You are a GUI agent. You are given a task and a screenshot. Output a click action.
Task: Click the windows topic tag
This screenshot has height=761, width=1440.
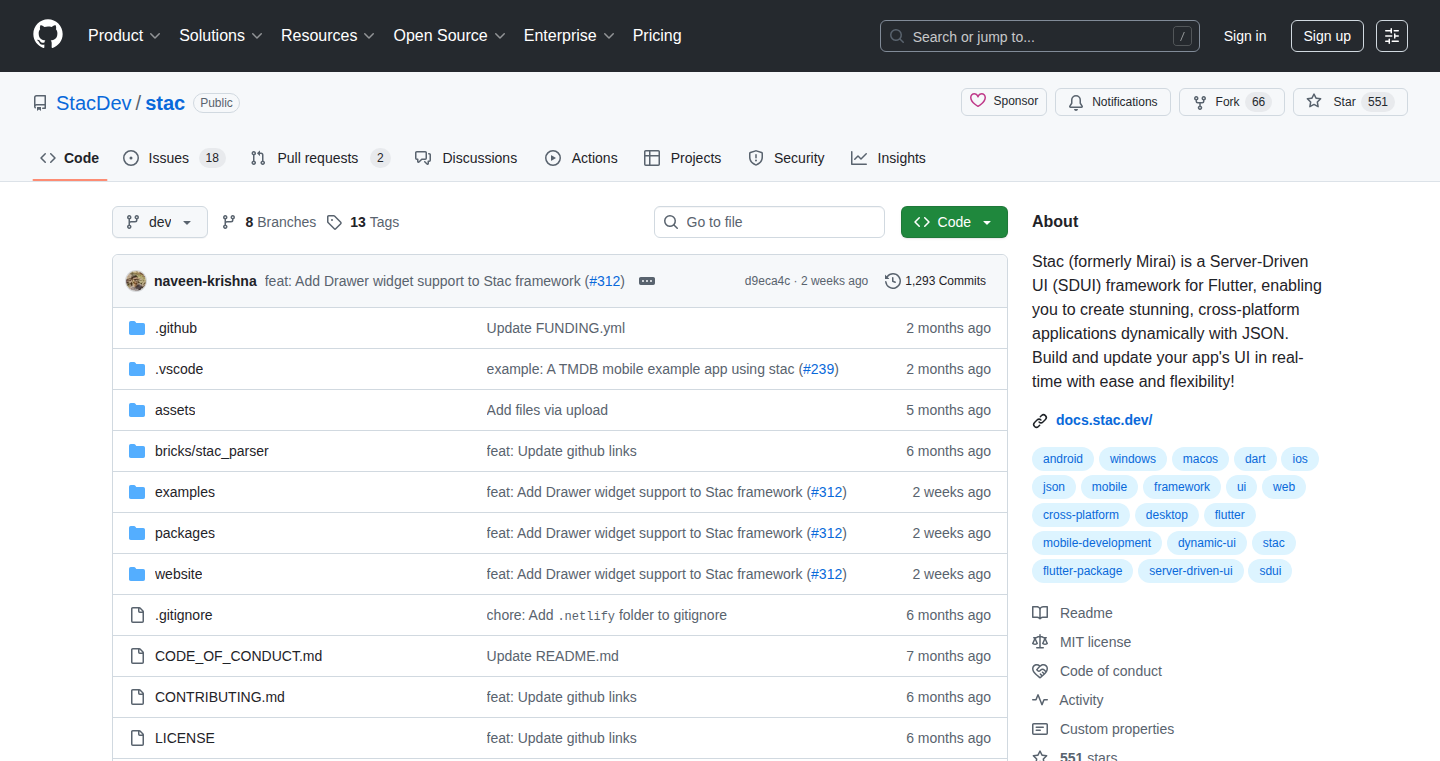click(x=1133, y=459)
